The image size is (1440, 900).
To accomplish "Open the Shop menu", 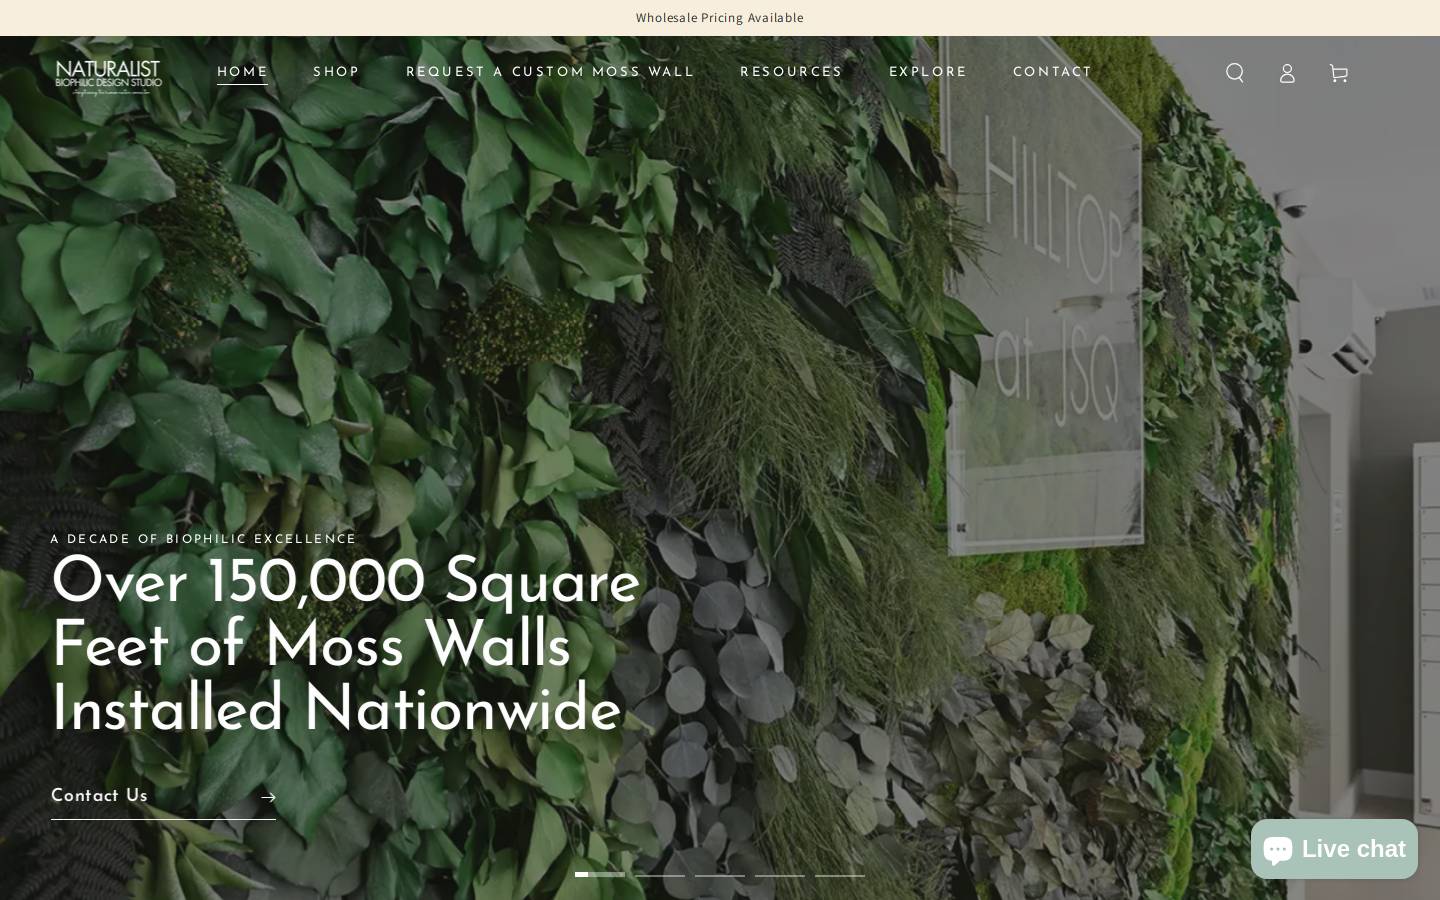I will point(336,72).
